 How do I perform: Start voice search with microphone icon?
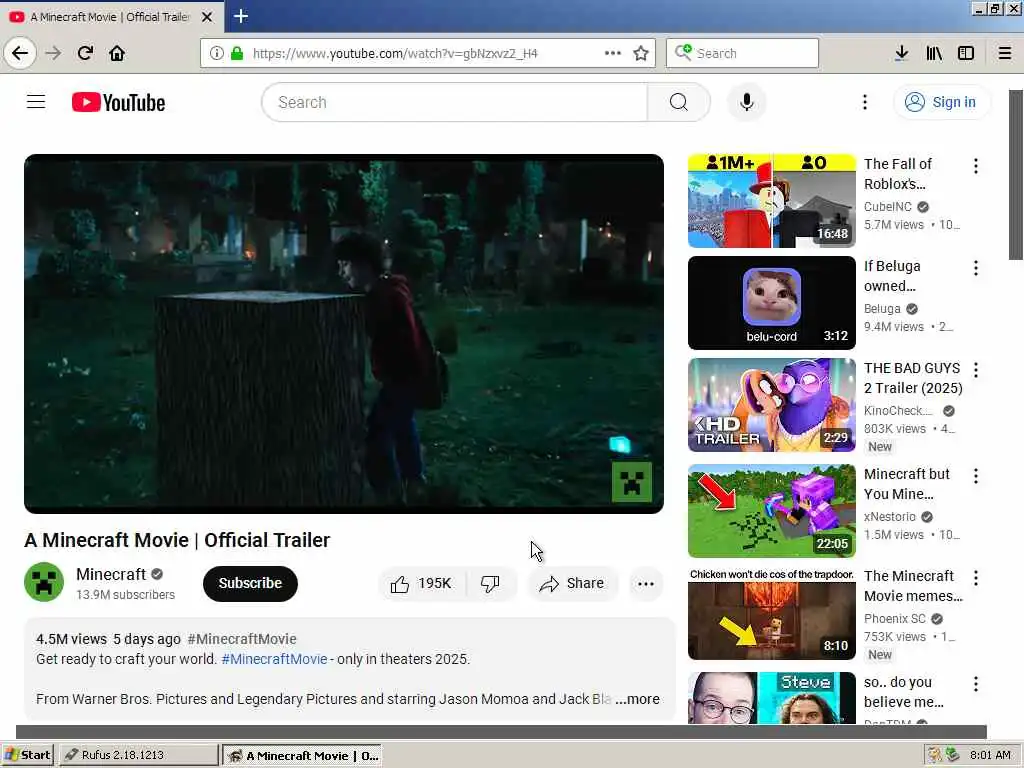746,103
